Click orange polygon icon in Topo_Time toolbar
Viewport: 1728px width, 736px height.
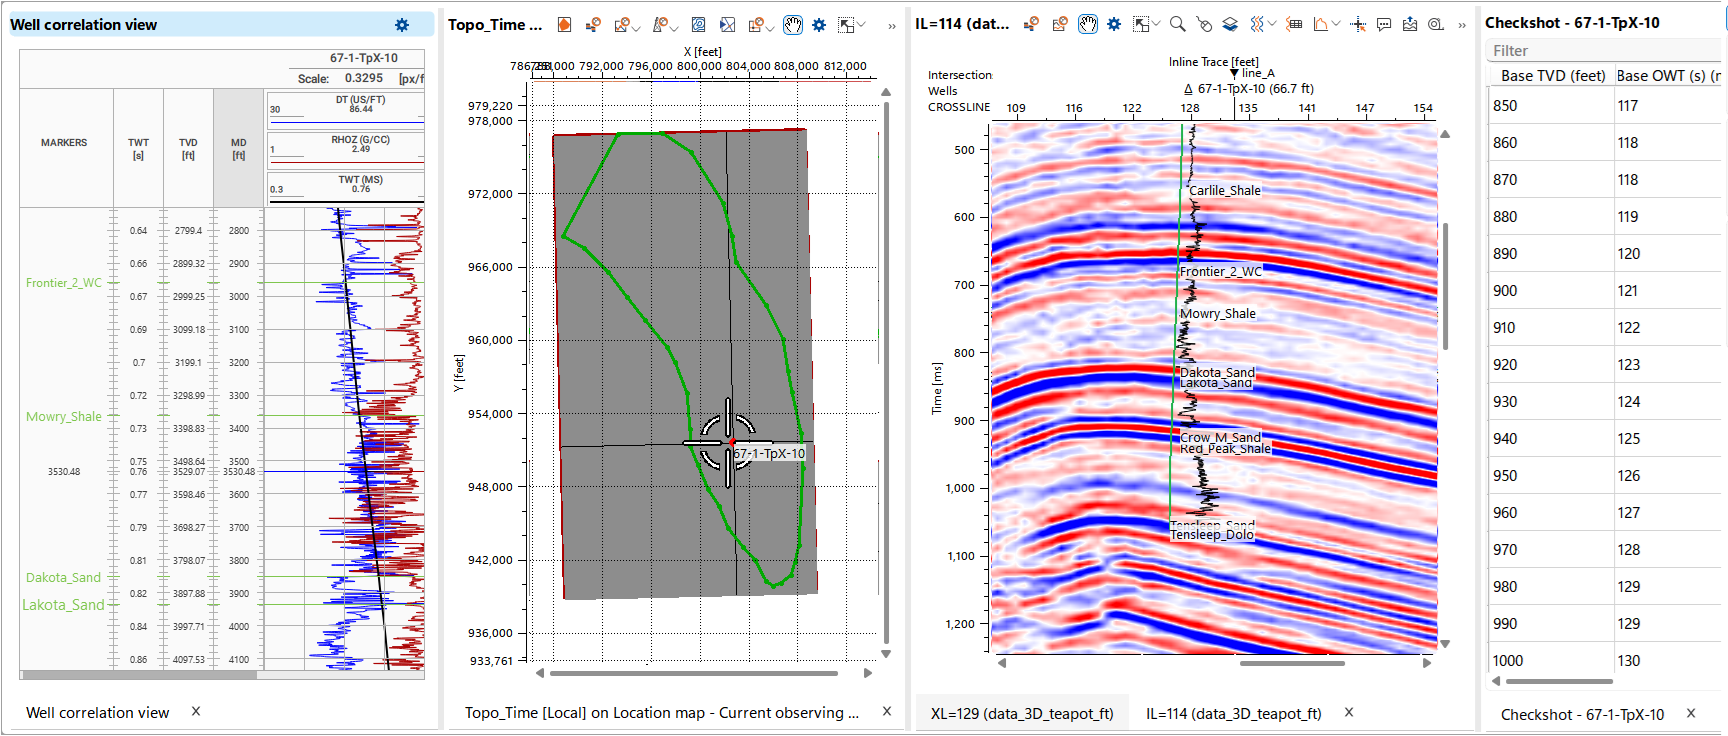(x=564, y=25)
